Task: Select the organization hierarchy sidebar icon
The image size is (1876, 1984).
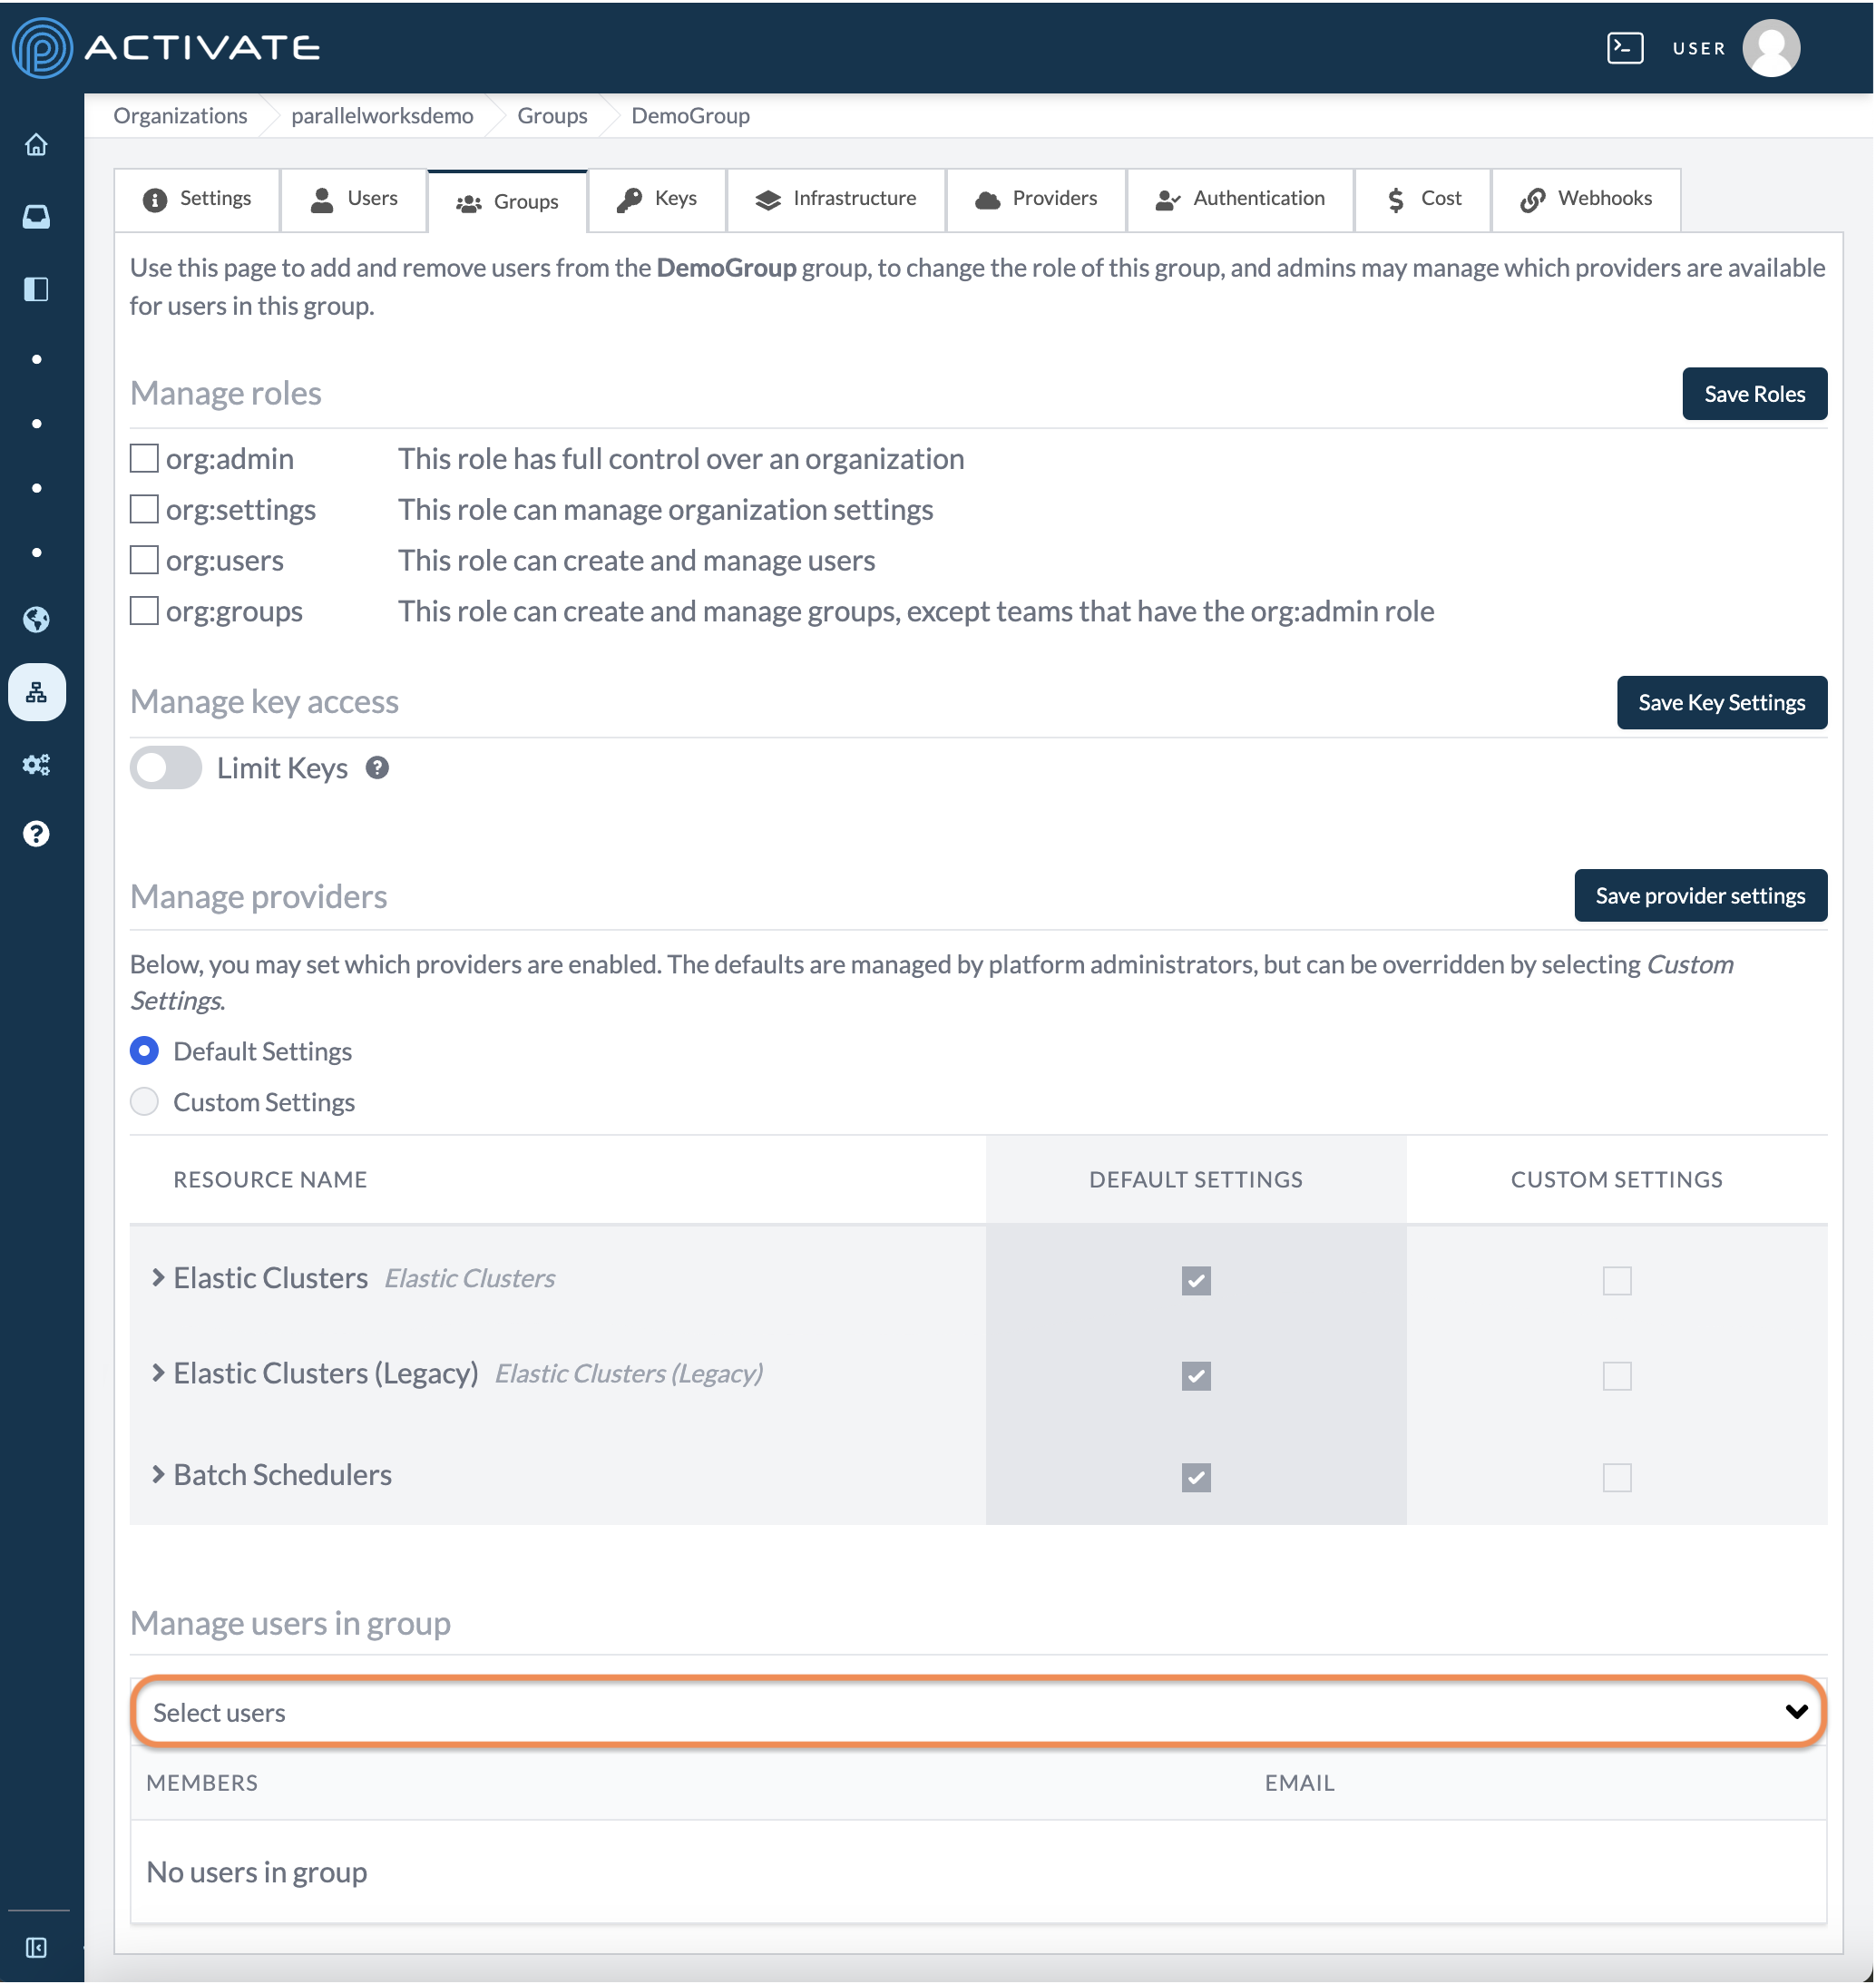Action: (x=37, y=692)
